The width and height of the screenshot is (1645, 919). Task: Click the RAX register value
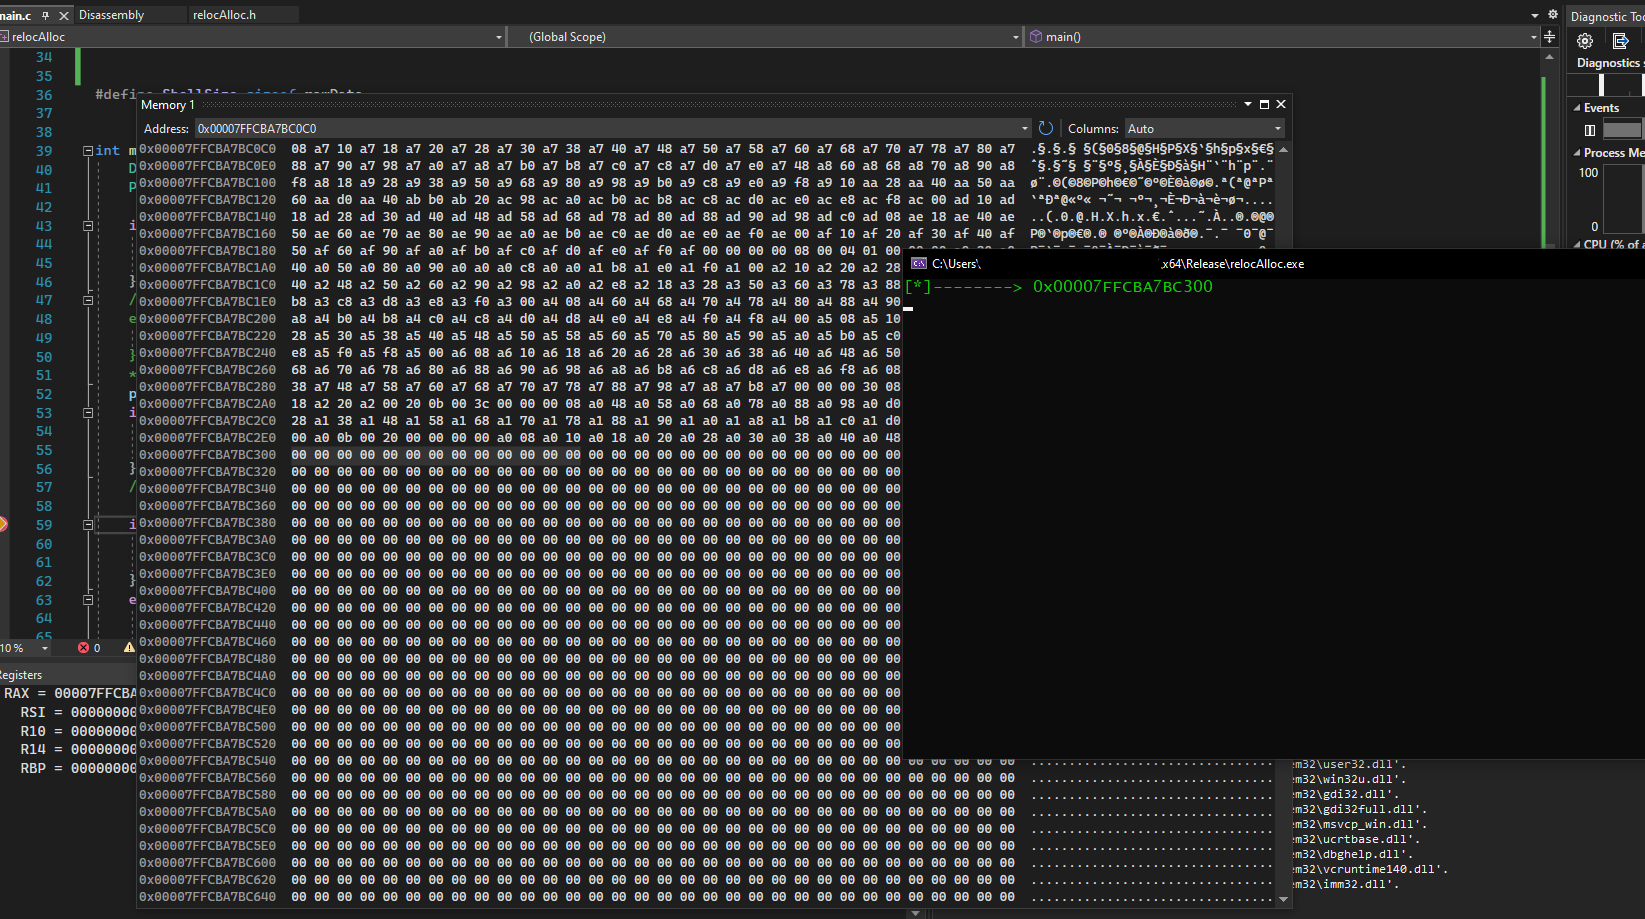click(x=95, y=693)
